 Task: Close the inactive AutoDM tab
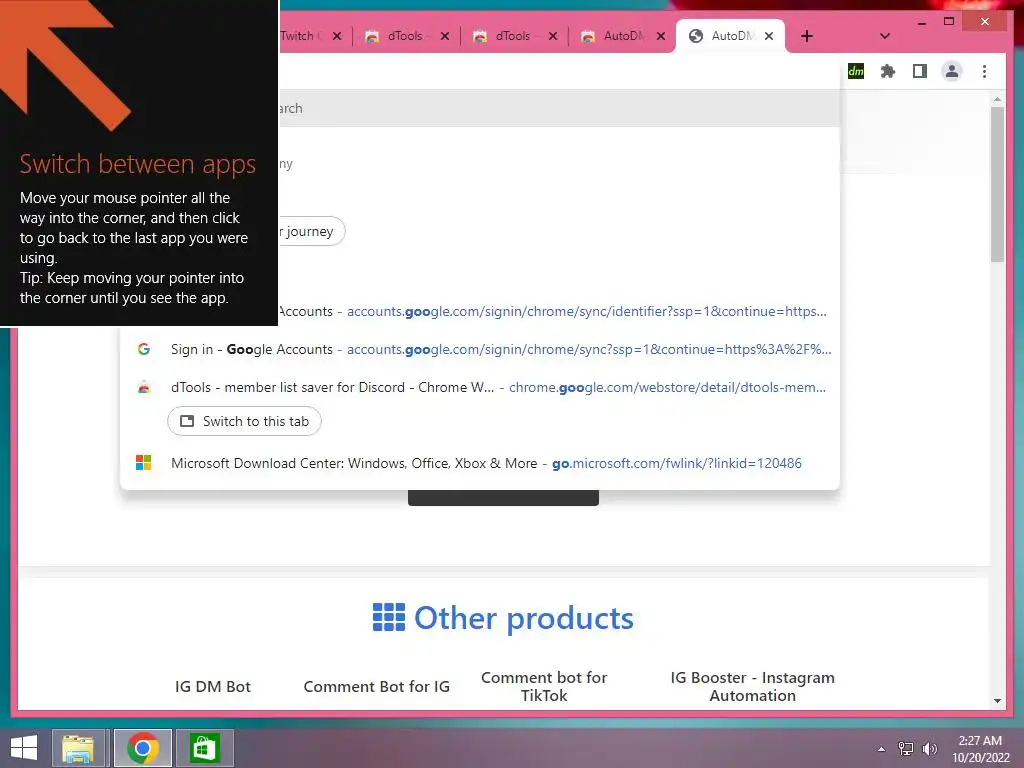pos(661,36)
